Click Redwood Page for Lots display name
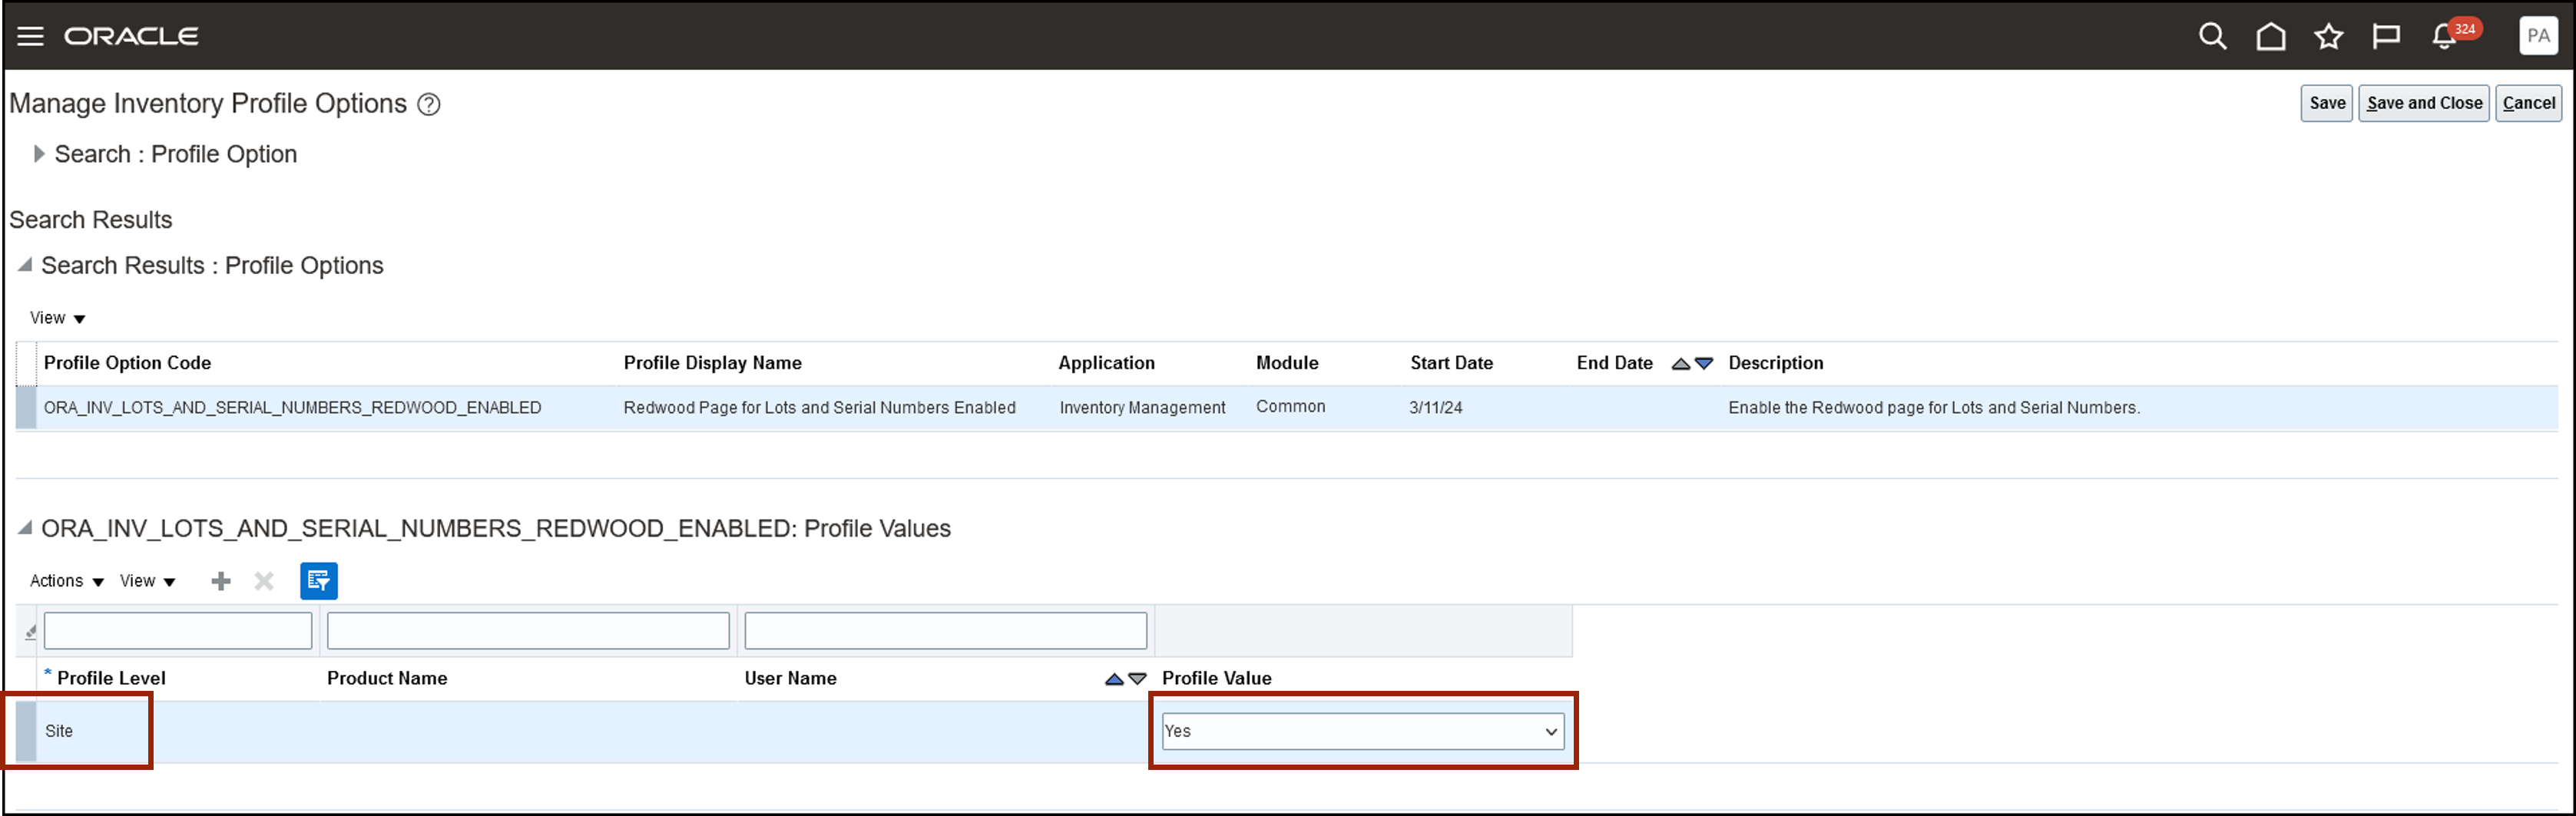This screenshot has width=2576, height=816. tap(819, 408)
